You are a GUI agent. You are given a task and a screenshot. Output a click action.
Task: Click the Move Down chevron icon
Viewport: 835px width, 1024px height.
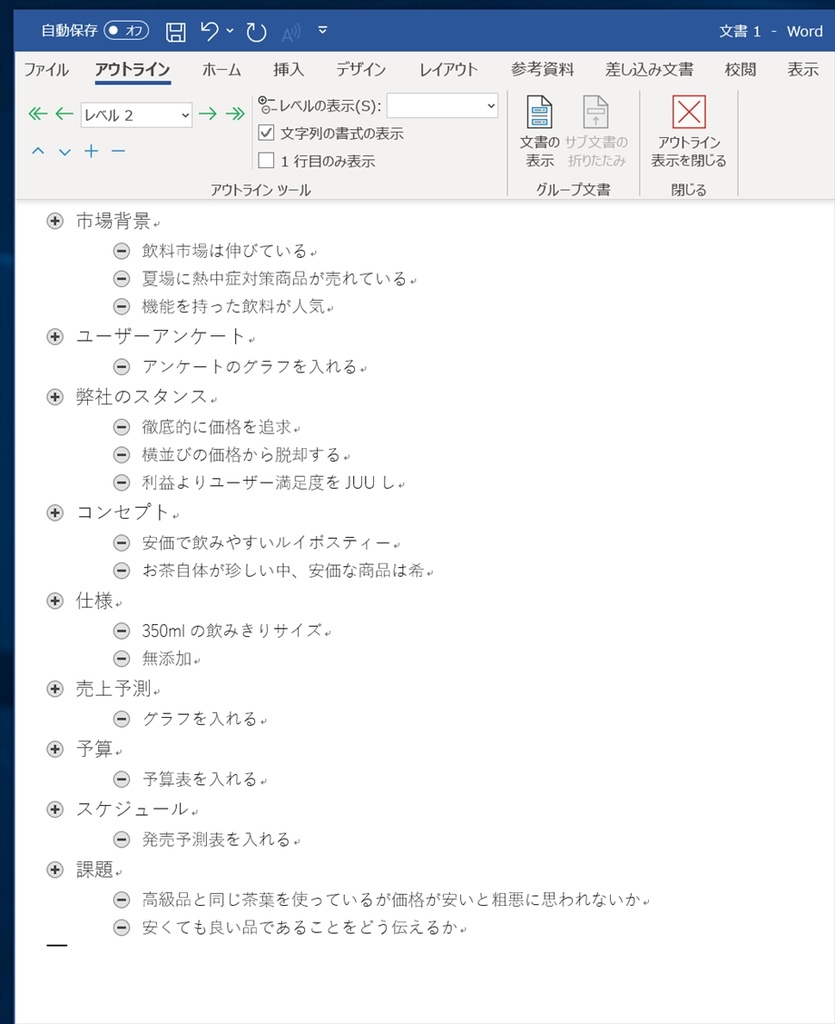tap(65, 152)
